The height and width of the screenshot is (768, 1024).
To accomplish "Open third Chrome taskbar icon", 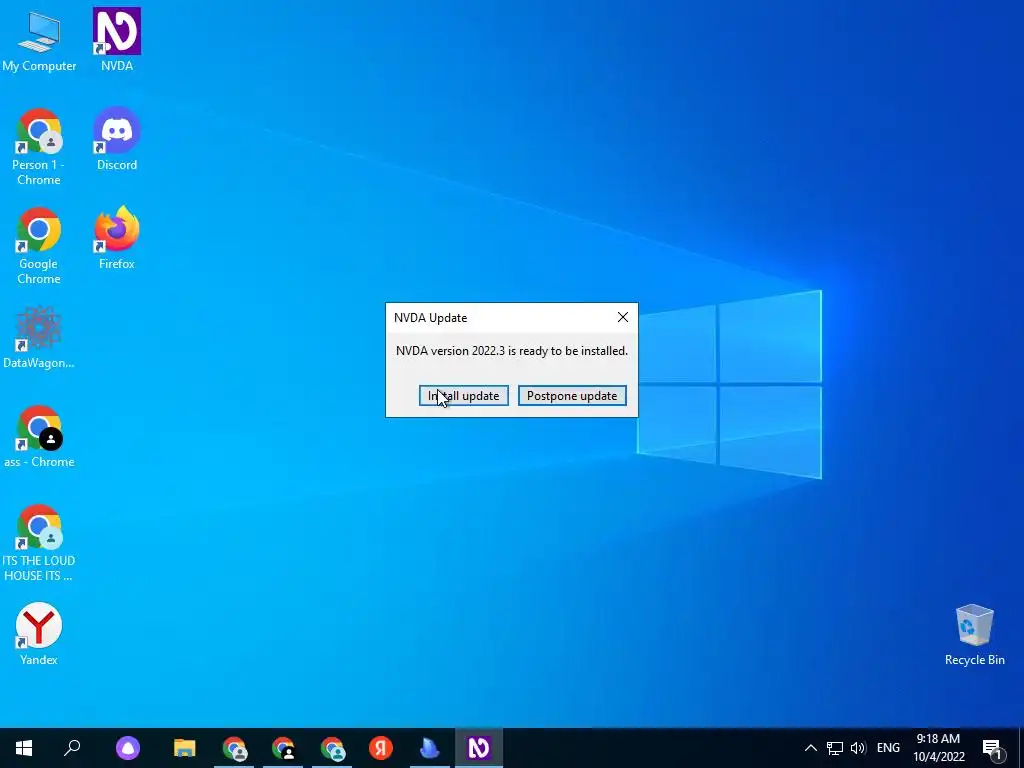I will [x=332, y=748].
